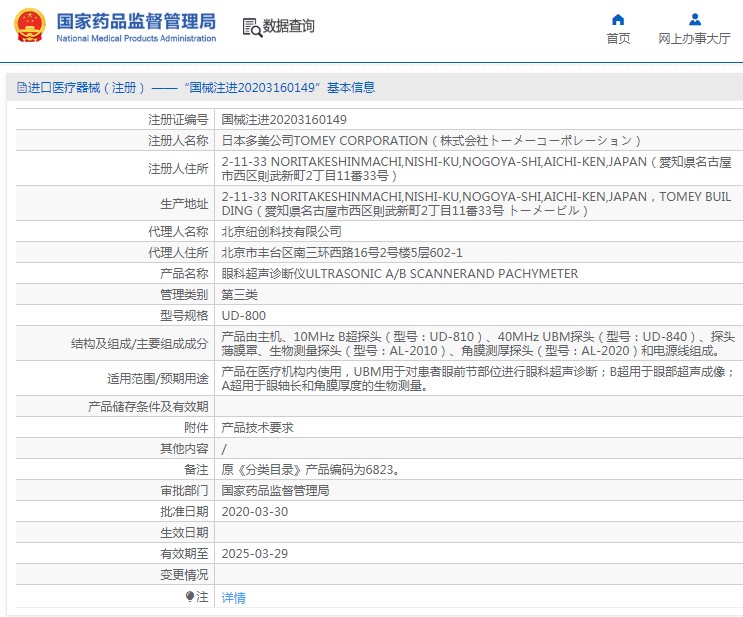Screen dimensions: 743x617
Task: Click the 产品储存条件及有效期 label
Action: point(148,407)
